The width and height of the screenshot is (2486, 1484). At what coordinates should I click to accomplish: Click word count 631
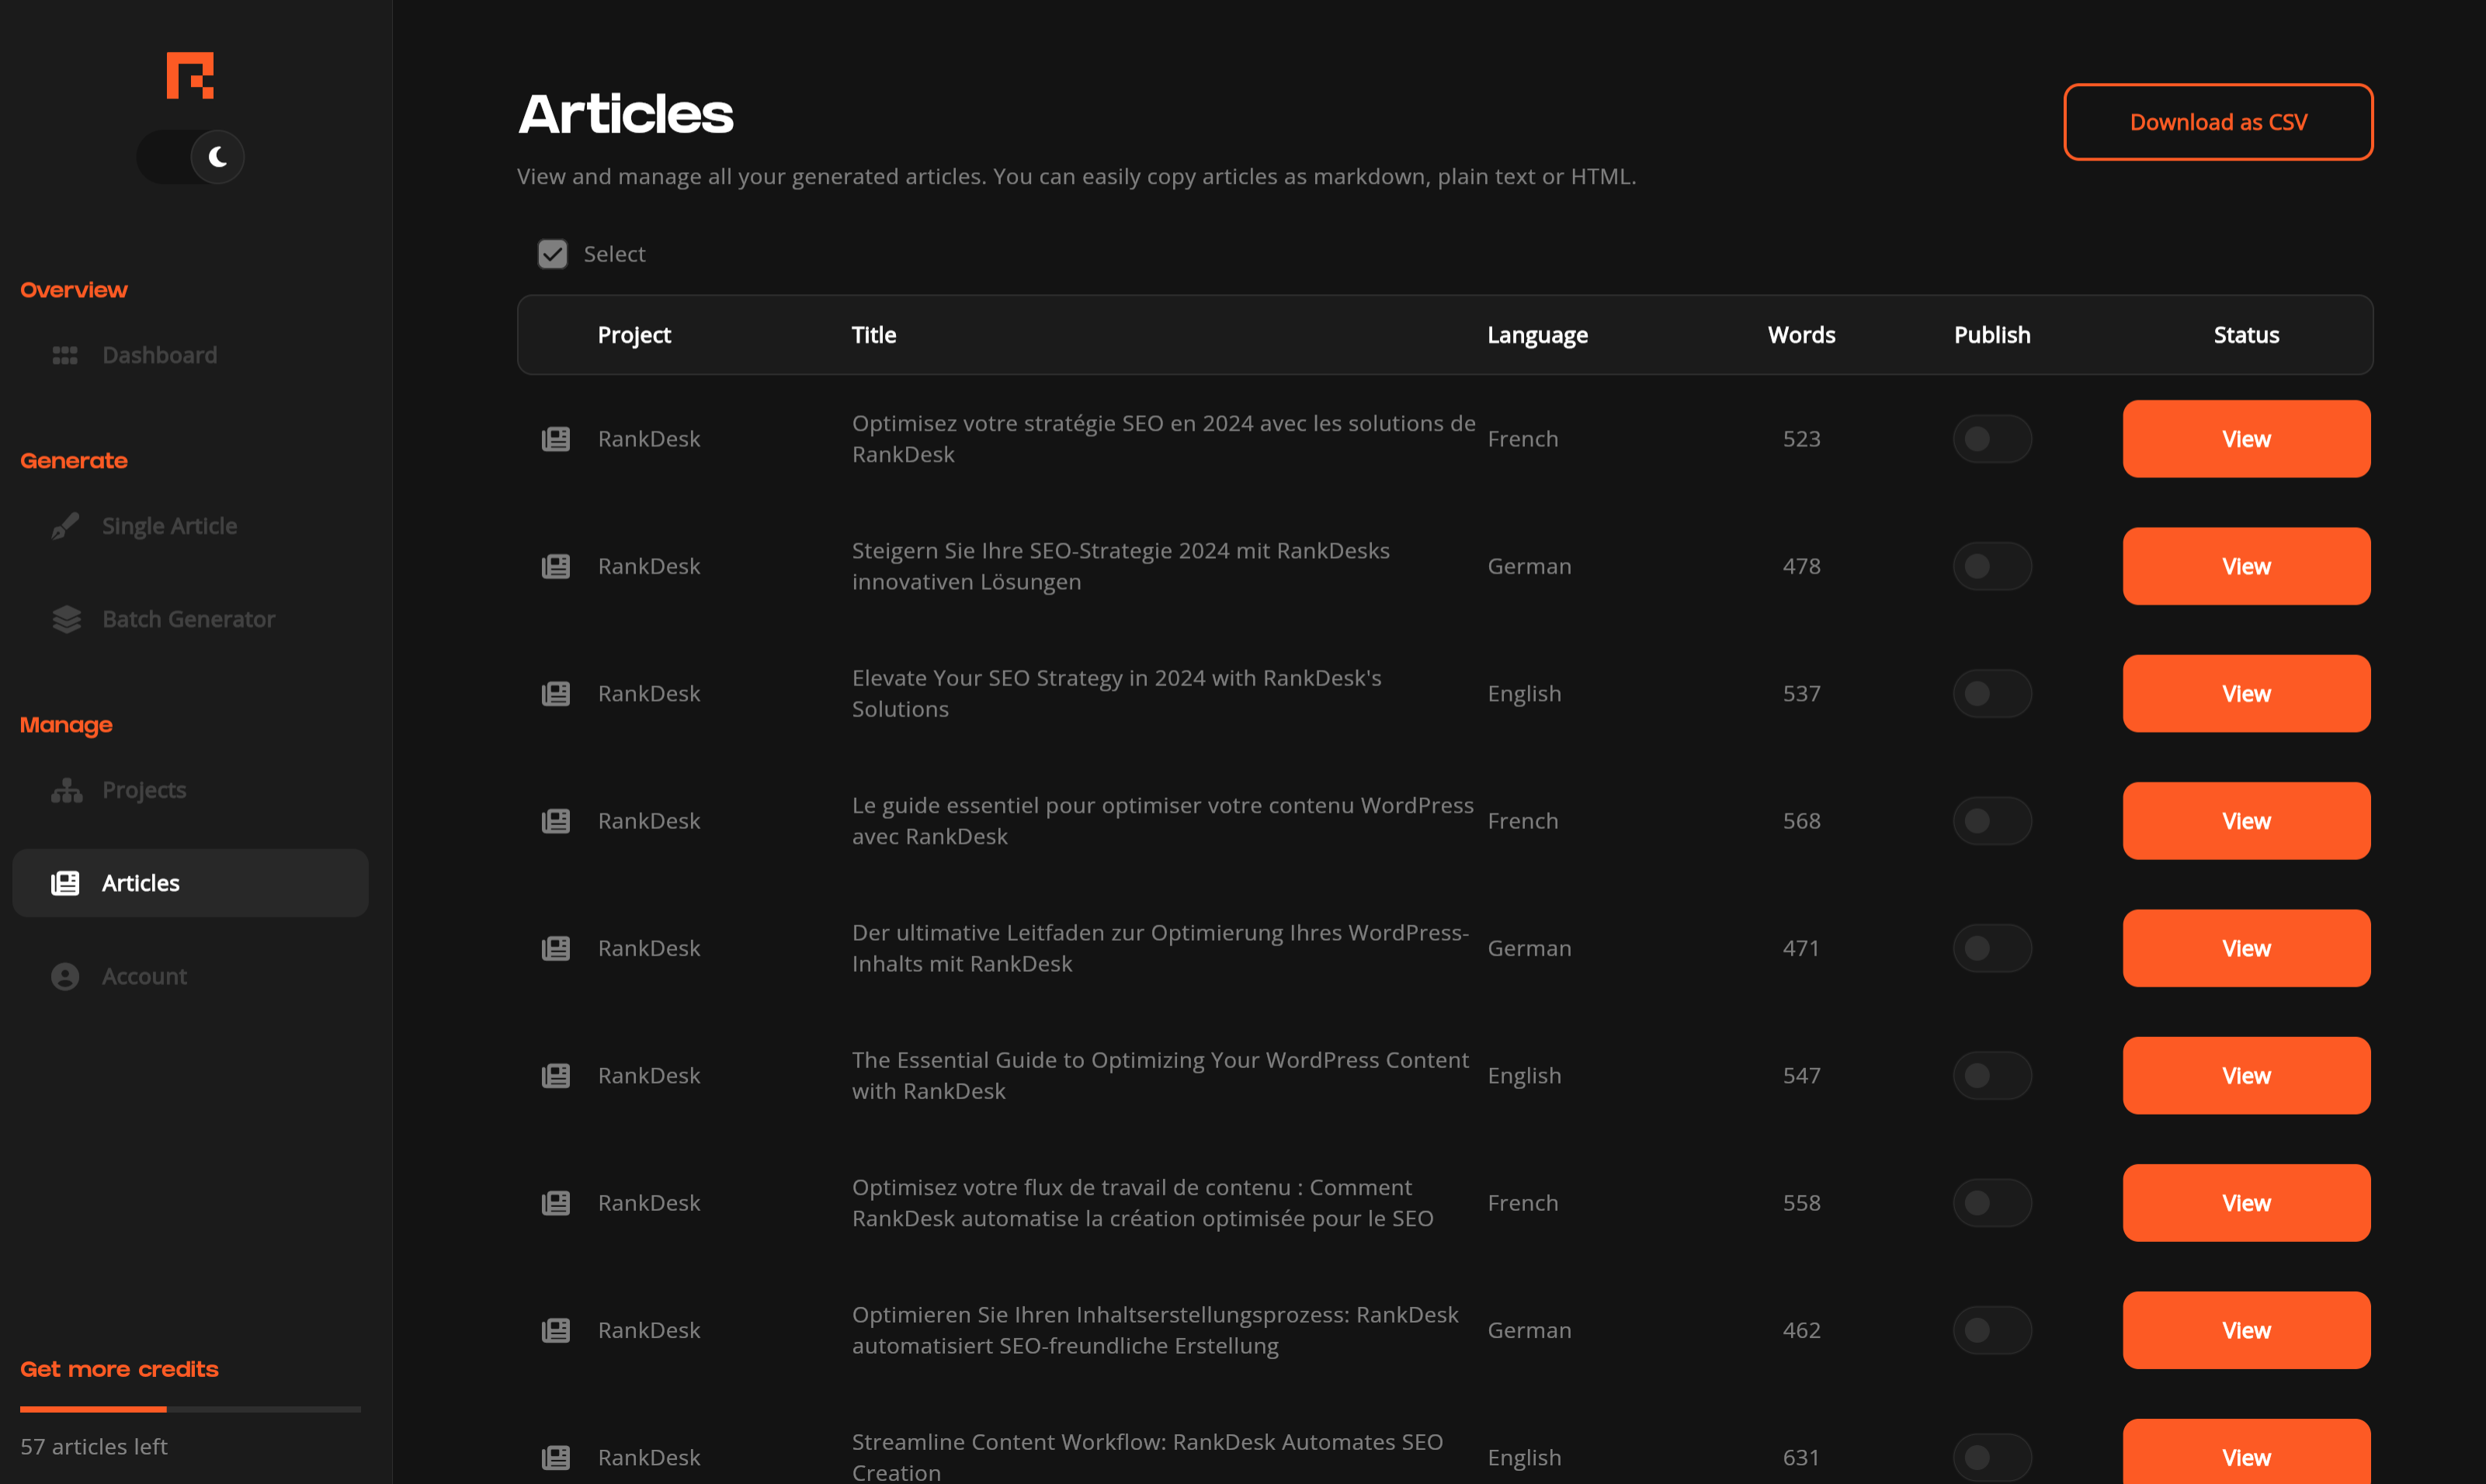pyautogui.click(x=1801, y=1457)
